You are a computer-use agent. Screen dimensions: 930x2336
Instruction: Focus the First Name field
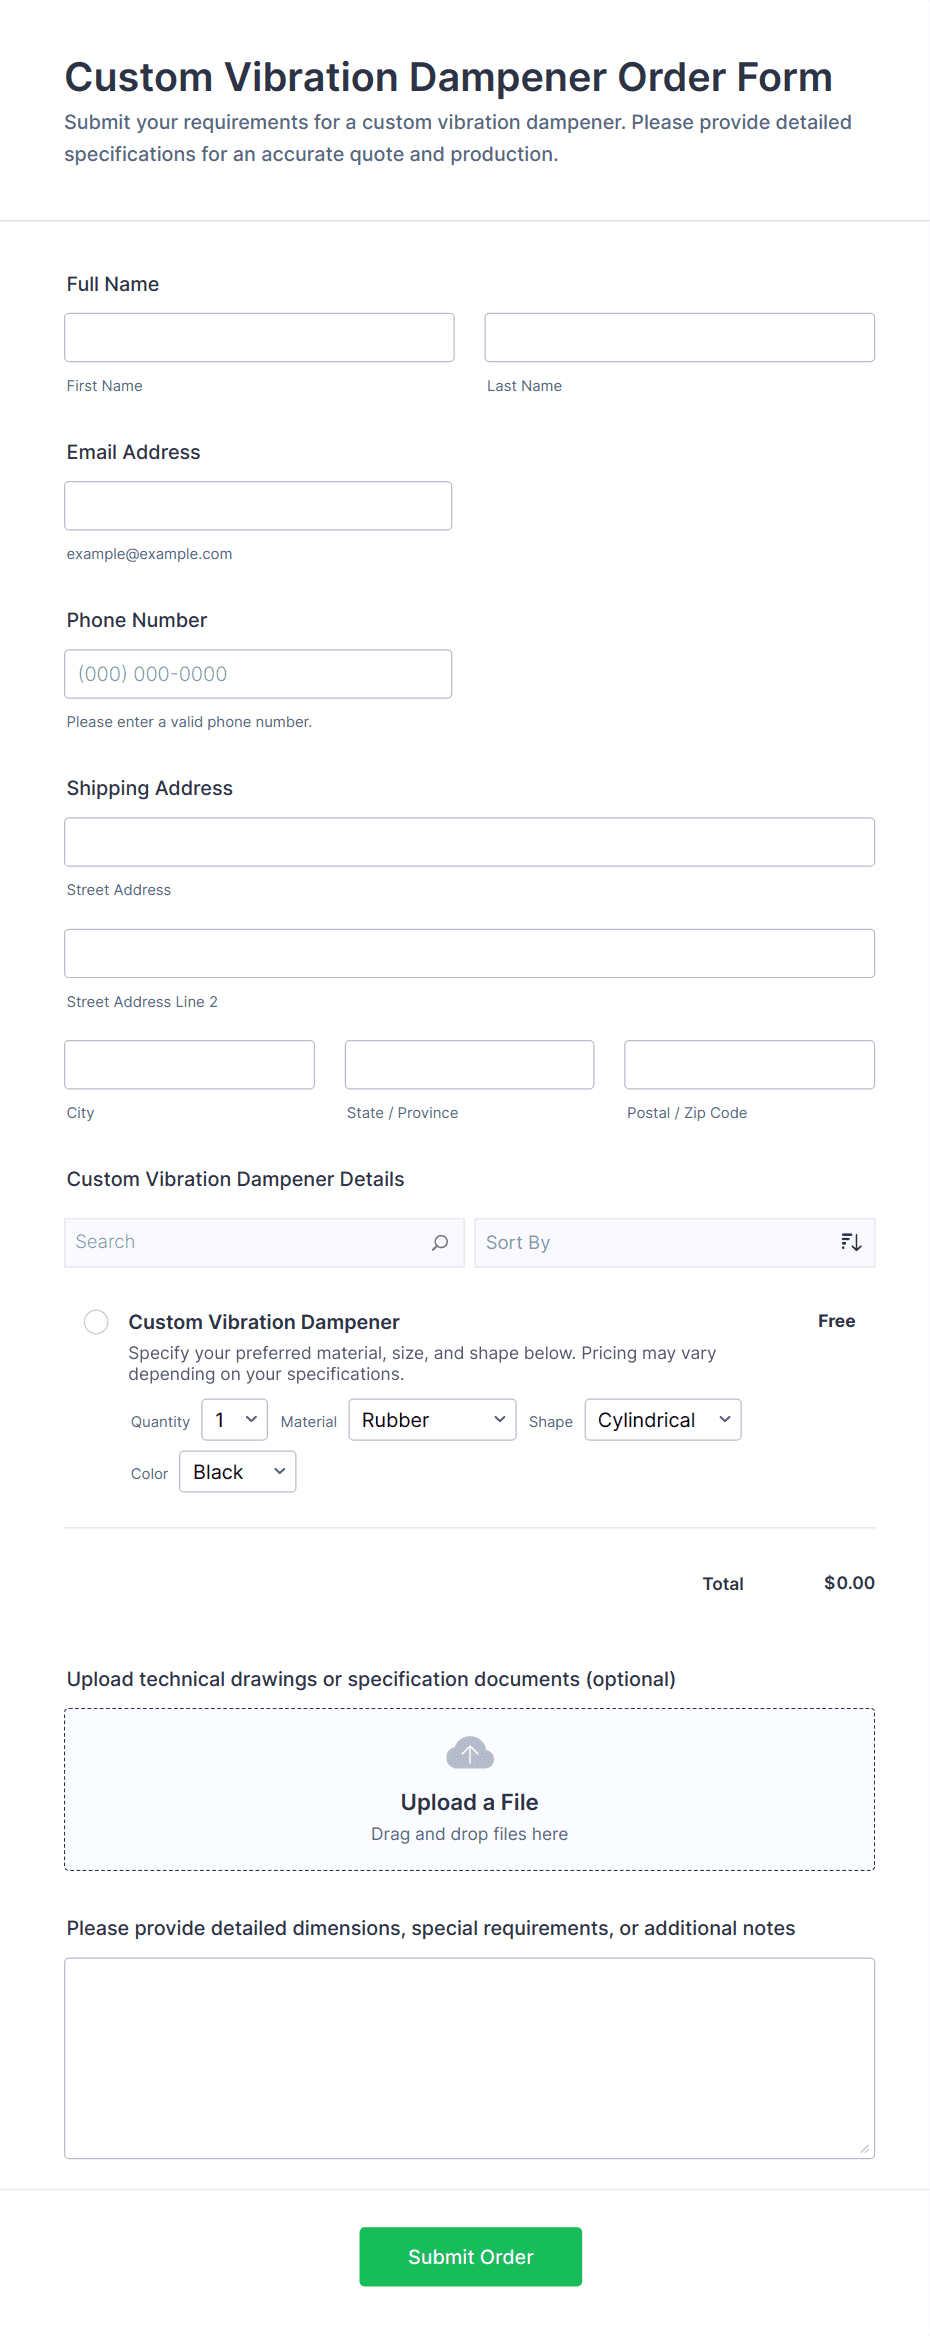[x=259, y=338]
